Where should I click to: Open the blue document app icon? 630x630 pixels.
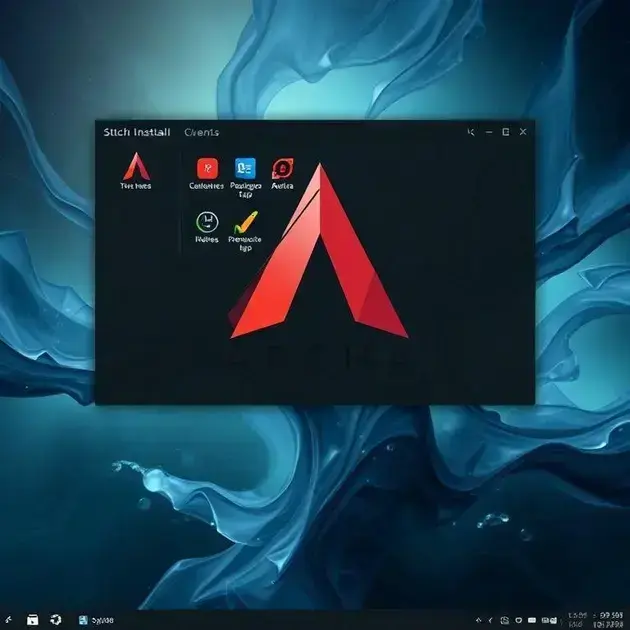245,168
